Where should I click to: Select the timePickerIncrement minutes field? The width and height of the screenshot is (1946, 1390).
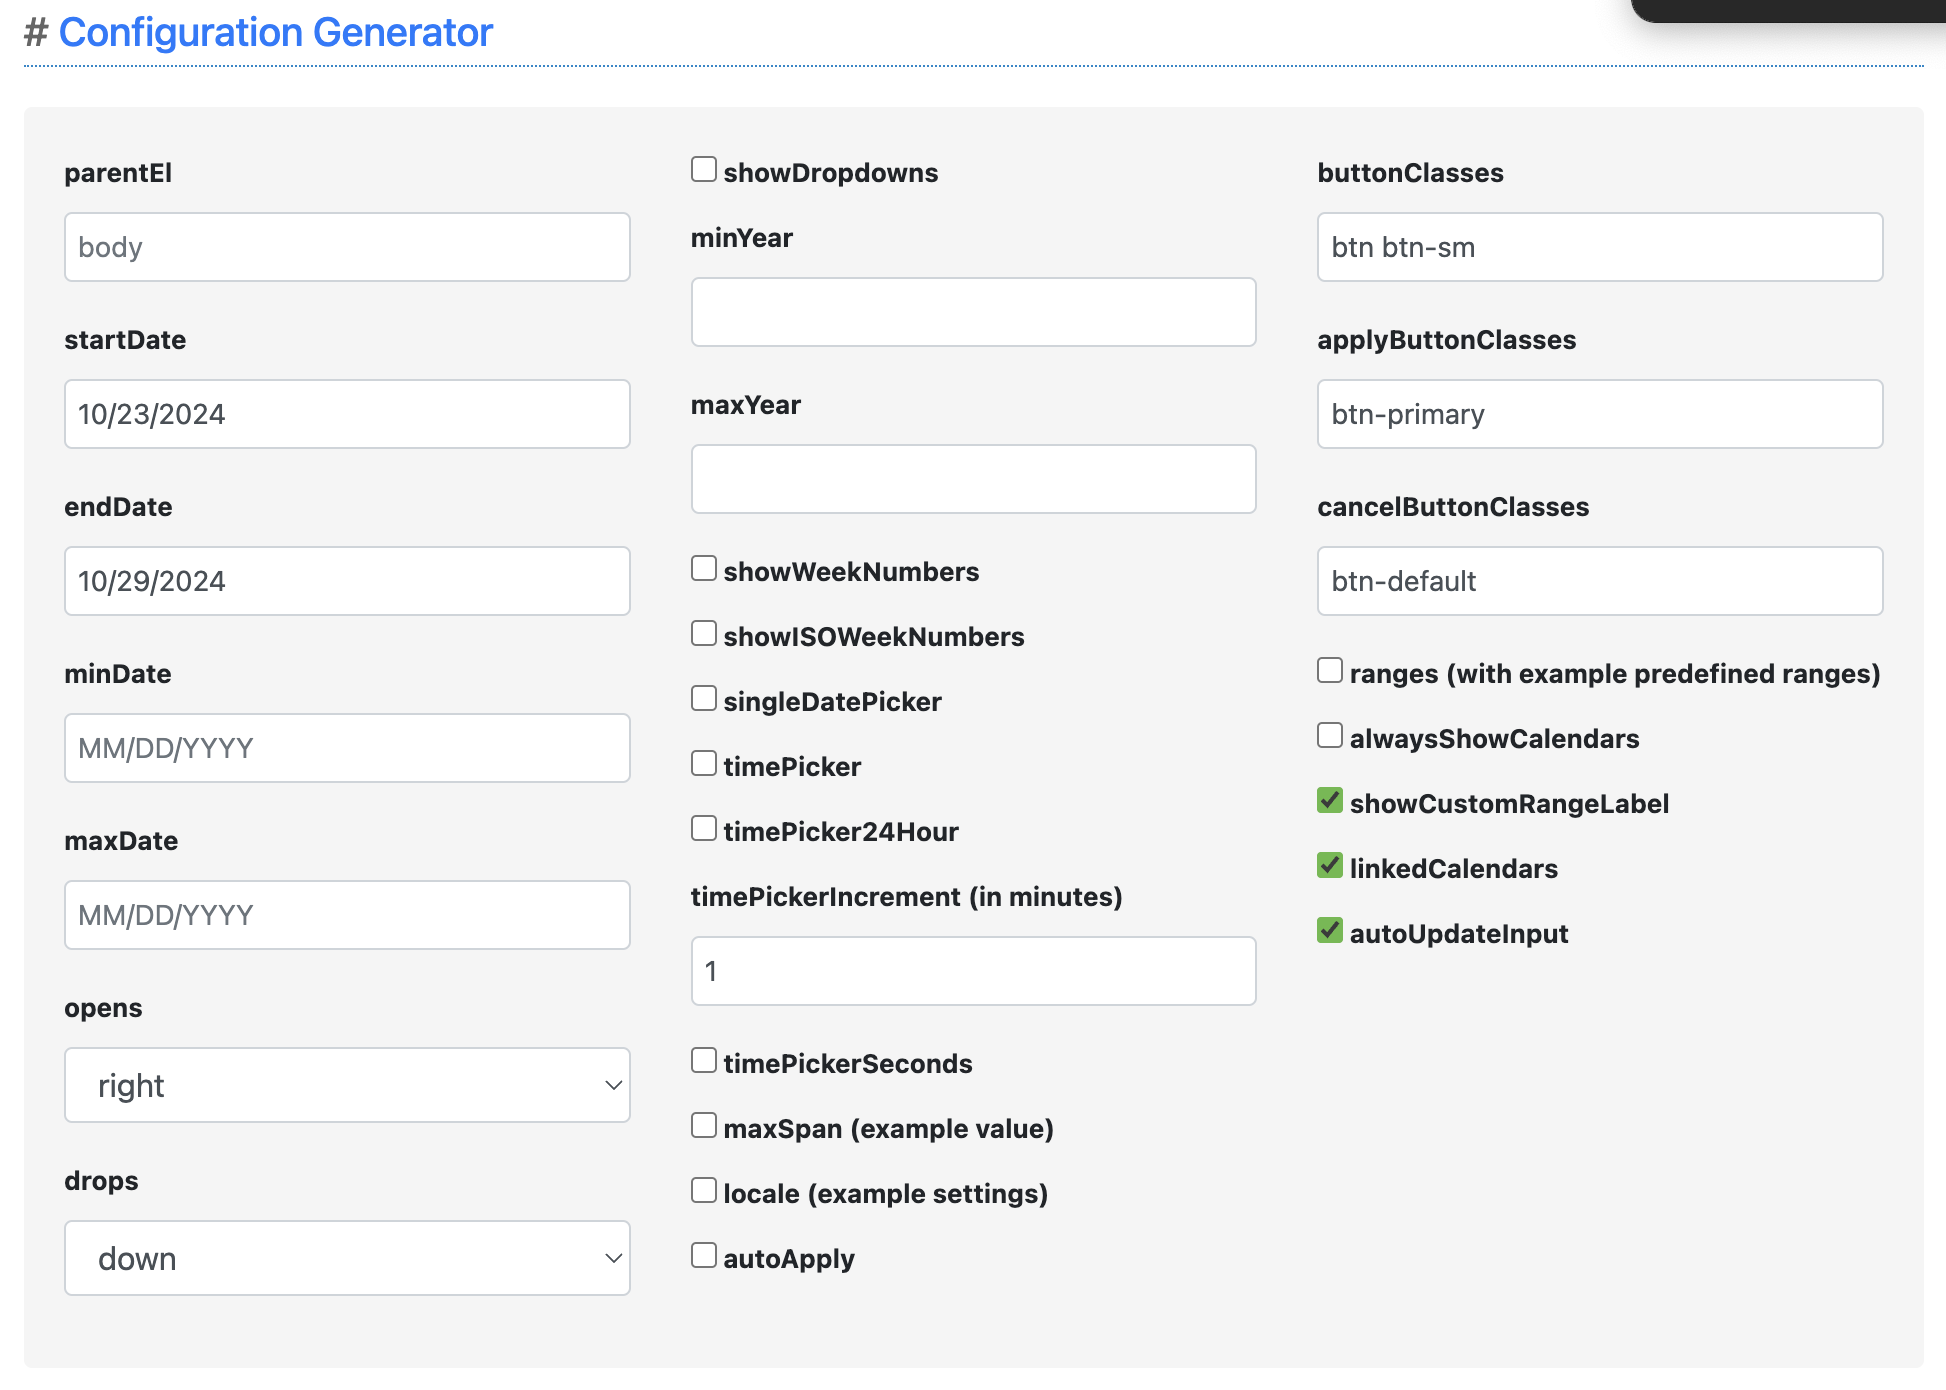pos(973,971)
